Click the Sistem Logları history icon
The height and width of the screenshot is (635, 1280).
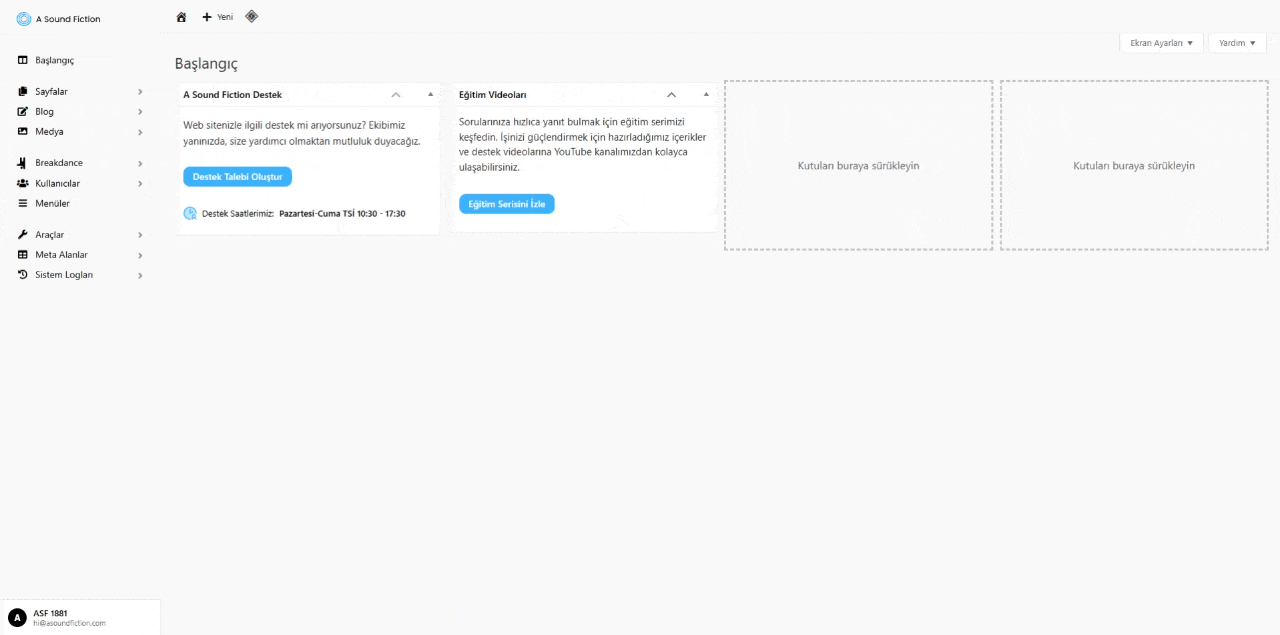(x=22, y=274)
